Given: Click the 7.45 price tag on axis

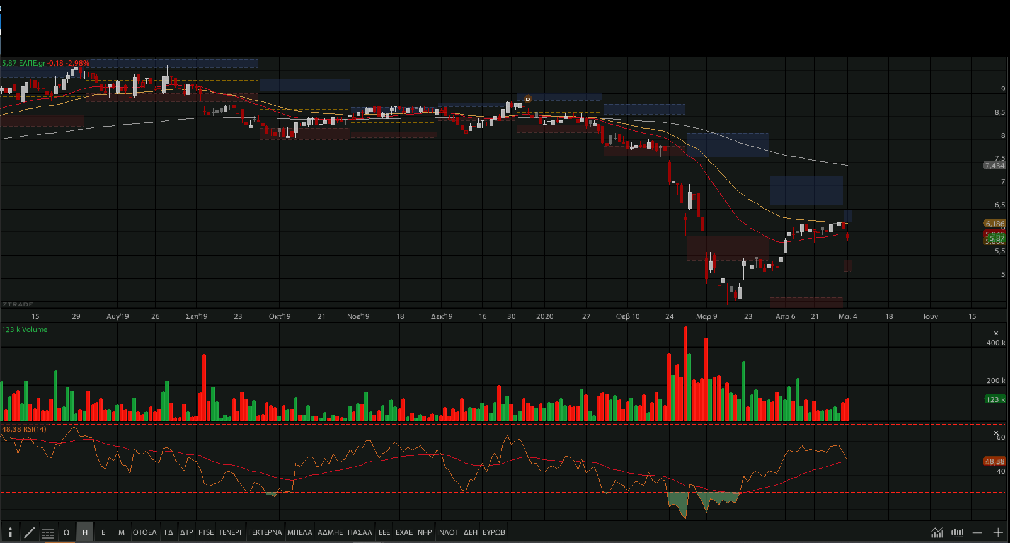Looking at the screenshot, I should (993, 164).
